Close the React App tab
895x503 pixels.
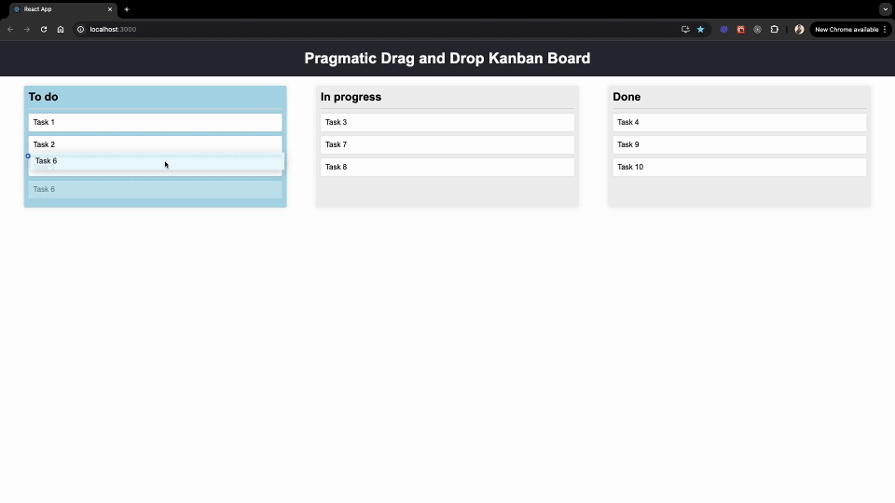[110, 9]
